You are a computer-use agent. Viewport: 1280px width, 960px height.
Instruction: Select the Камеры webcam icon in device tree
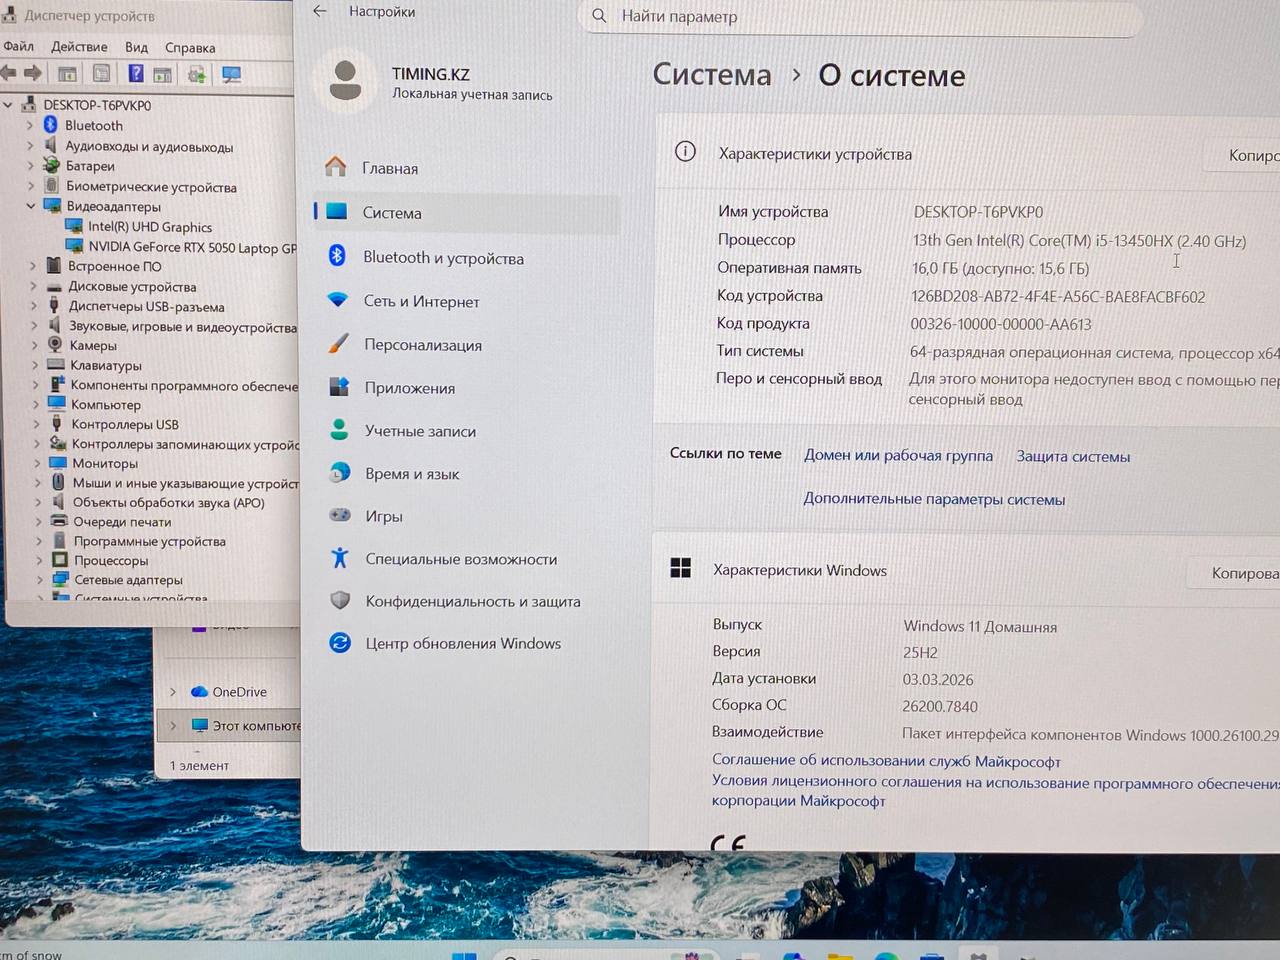pos(55,345)
